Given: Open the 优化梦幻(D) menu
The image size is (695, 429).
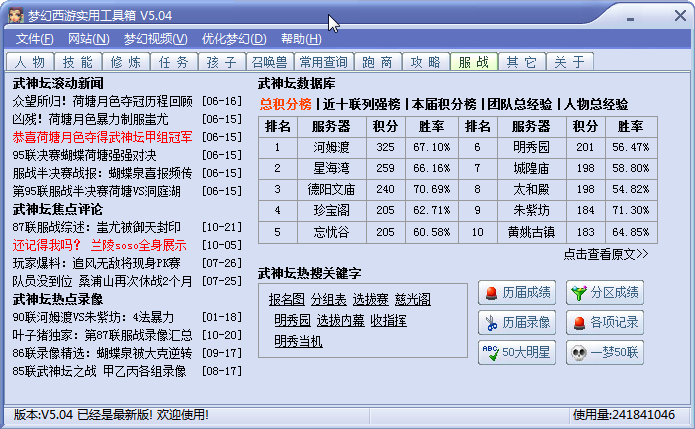Looking at the screenshot, I should [x=234, y=39].
